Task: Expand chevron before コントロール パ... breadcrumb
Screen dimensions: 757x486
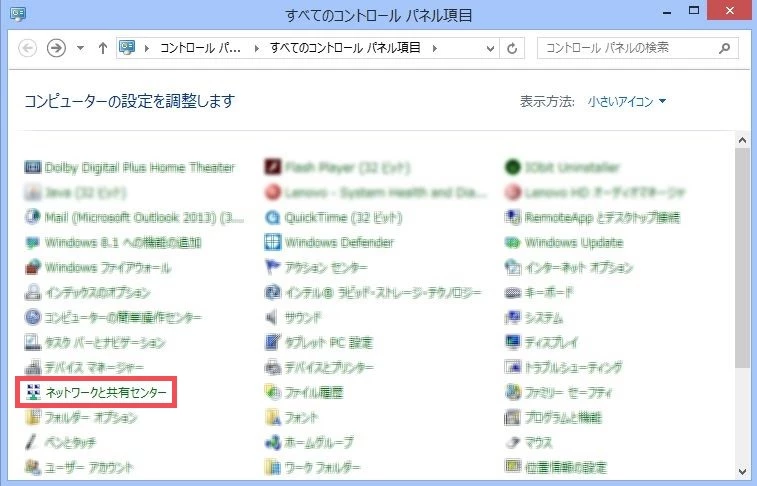Action: [146, 48]
